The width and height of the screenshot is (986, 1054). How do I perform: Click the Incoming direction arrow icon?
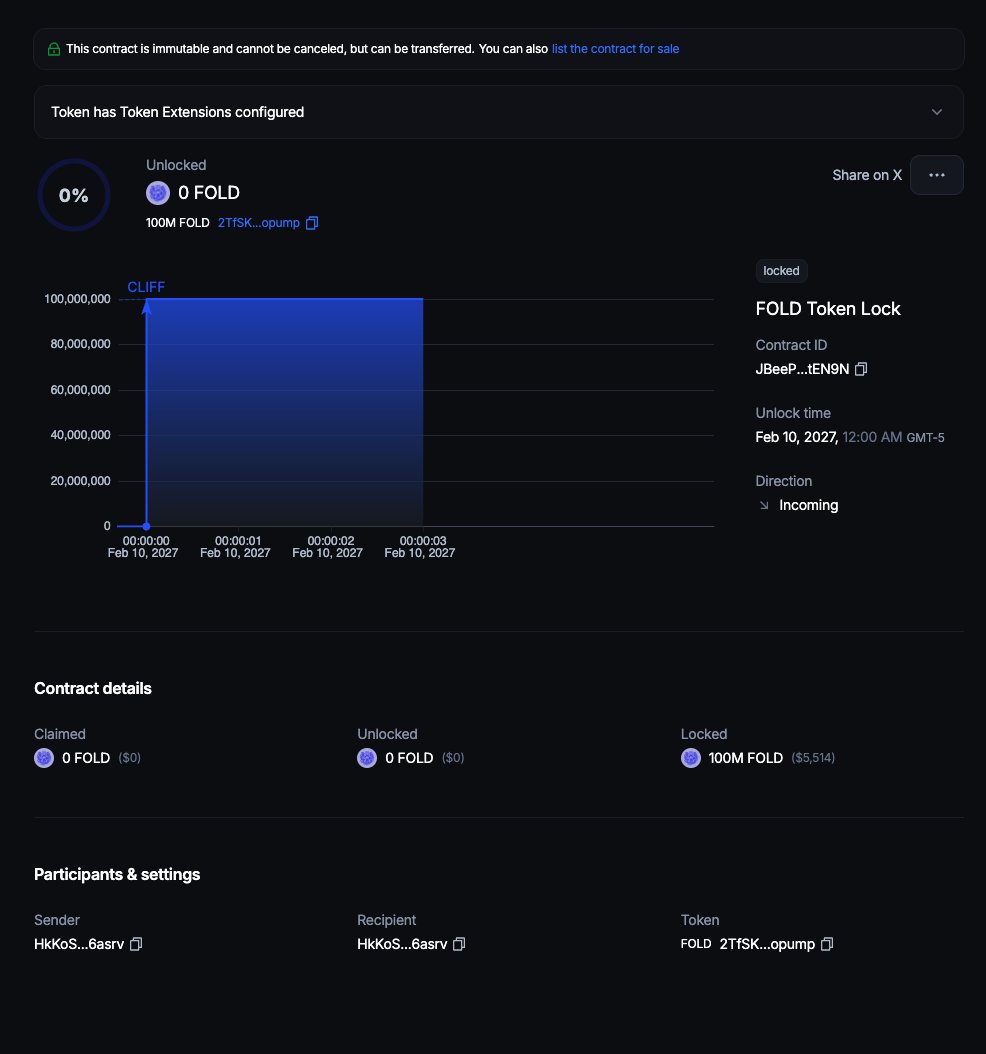[x=763, y=505]
